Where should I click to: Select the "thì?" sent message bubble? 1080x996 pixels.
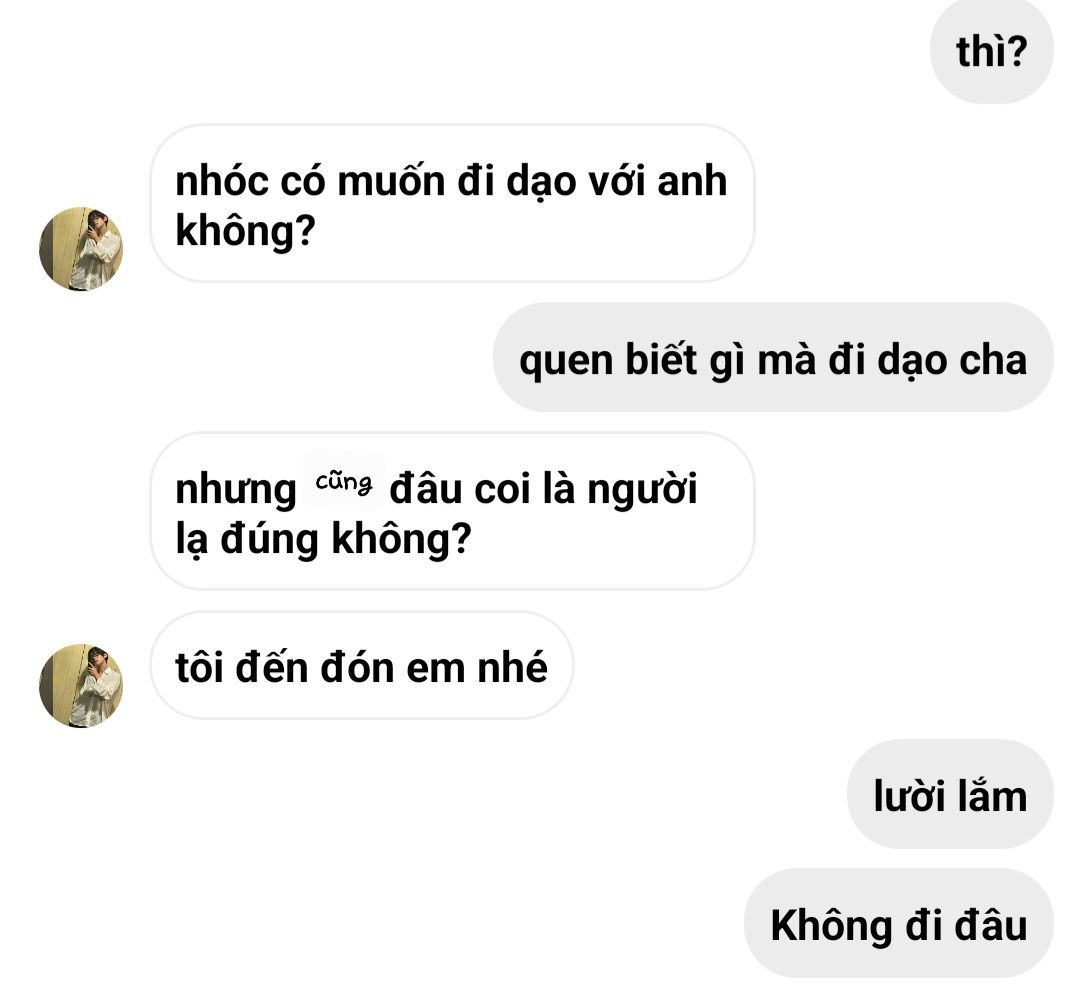pos(991,52)
